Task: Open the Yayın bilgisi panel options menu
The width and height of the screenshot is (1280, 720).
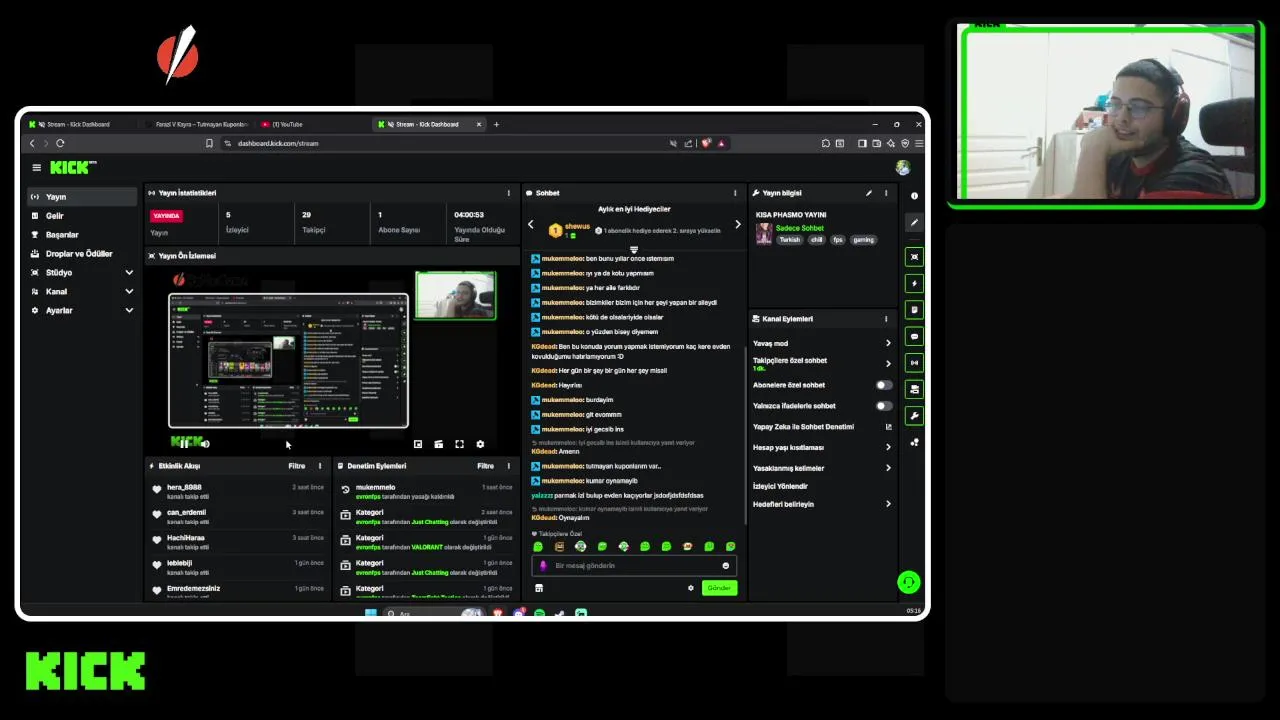Action: pos(885,193)
